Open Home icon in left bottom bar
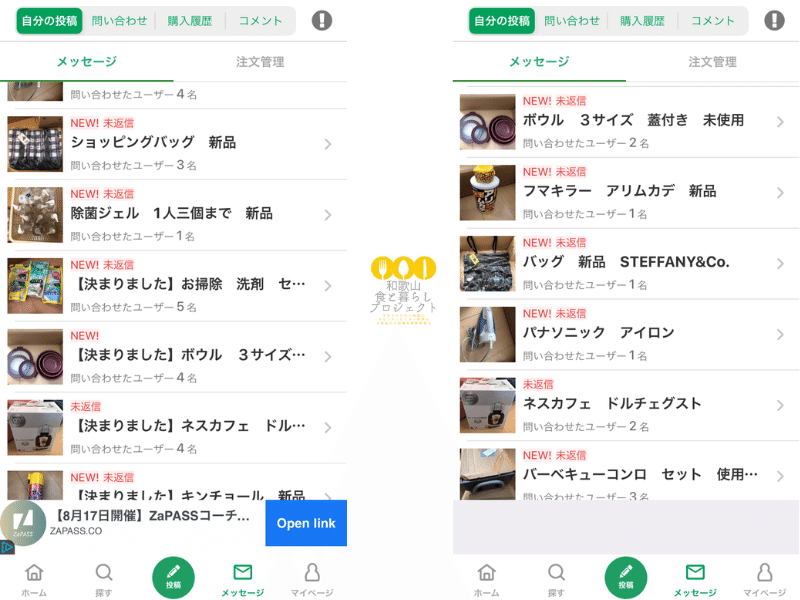This screenshot has height=600, width=800. click(x=34, y=580)
